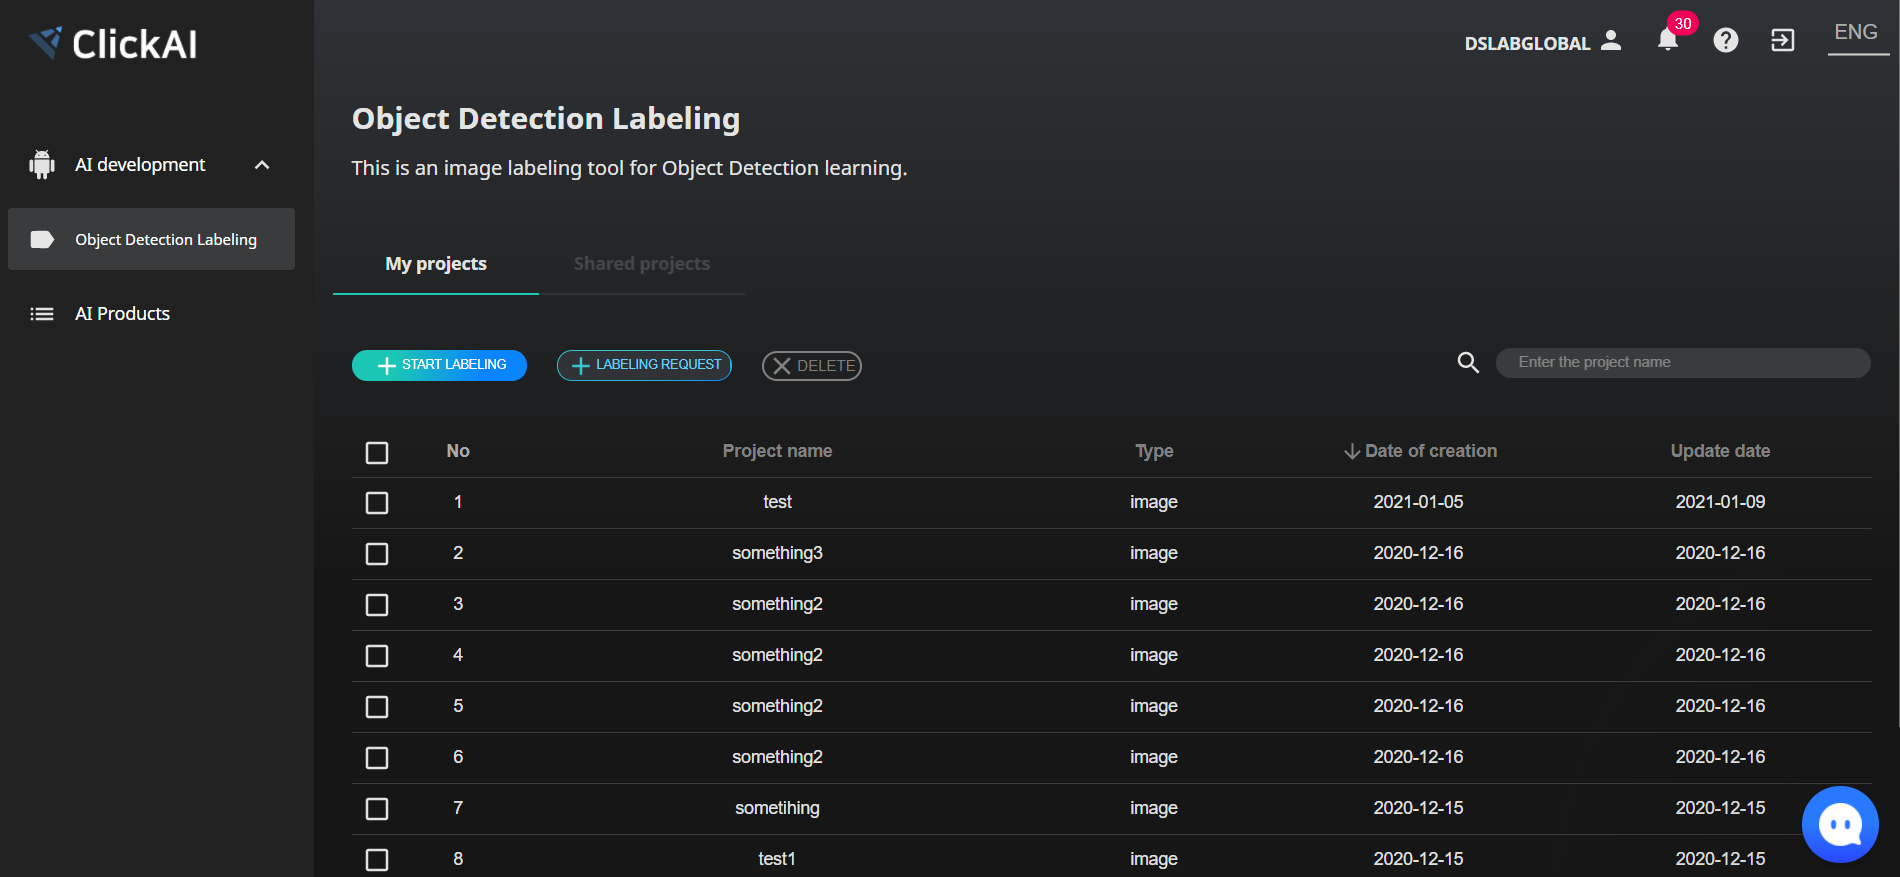This screenshot has width=1900, height=877.
Task: Sort by Date of creation column
Action: point(1420,451)
